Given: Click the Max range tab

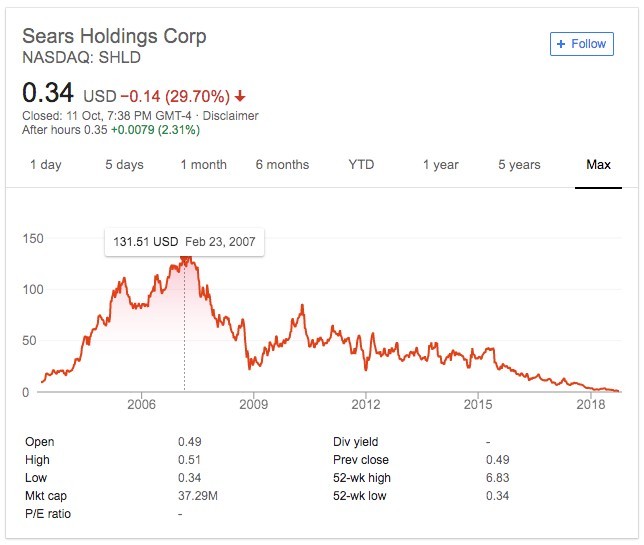Looking at the screenshot, I should coord(598,165).
